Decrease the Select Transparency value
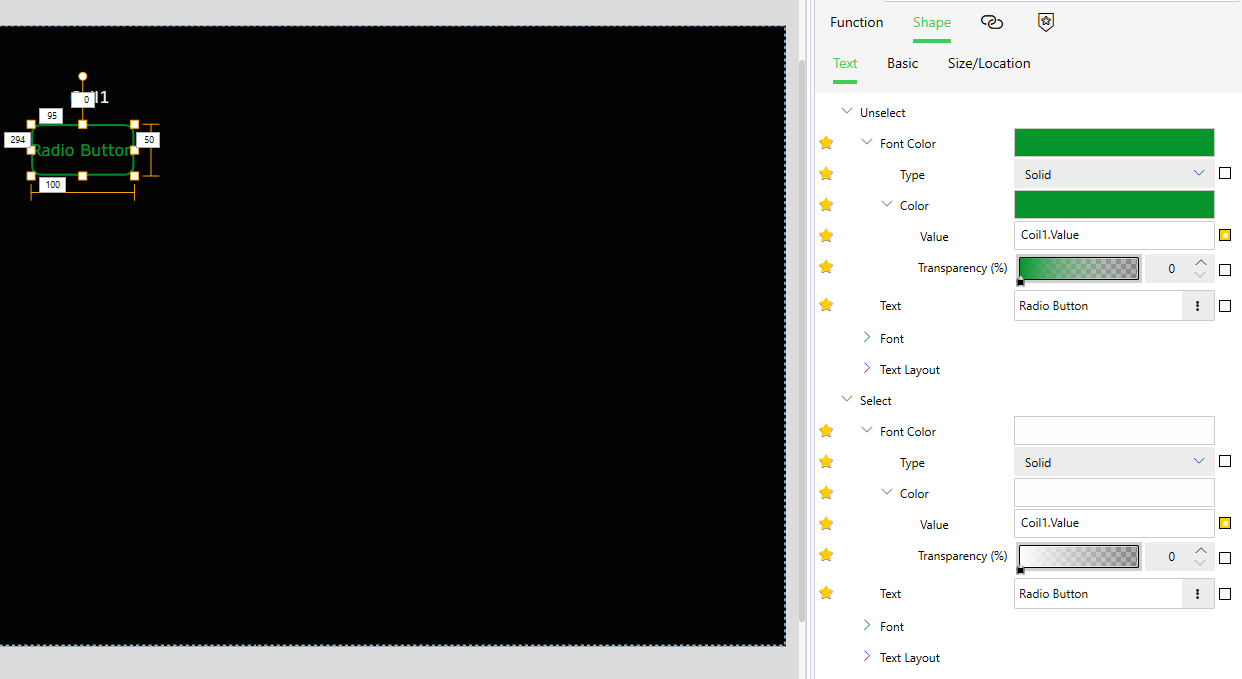This screenshot has height=679, width=1242. 1201,563
